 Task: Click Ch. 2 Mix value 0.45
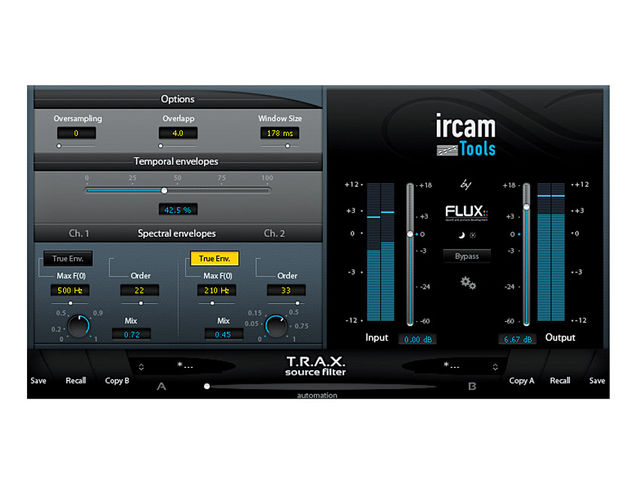(x=223, y=334)
